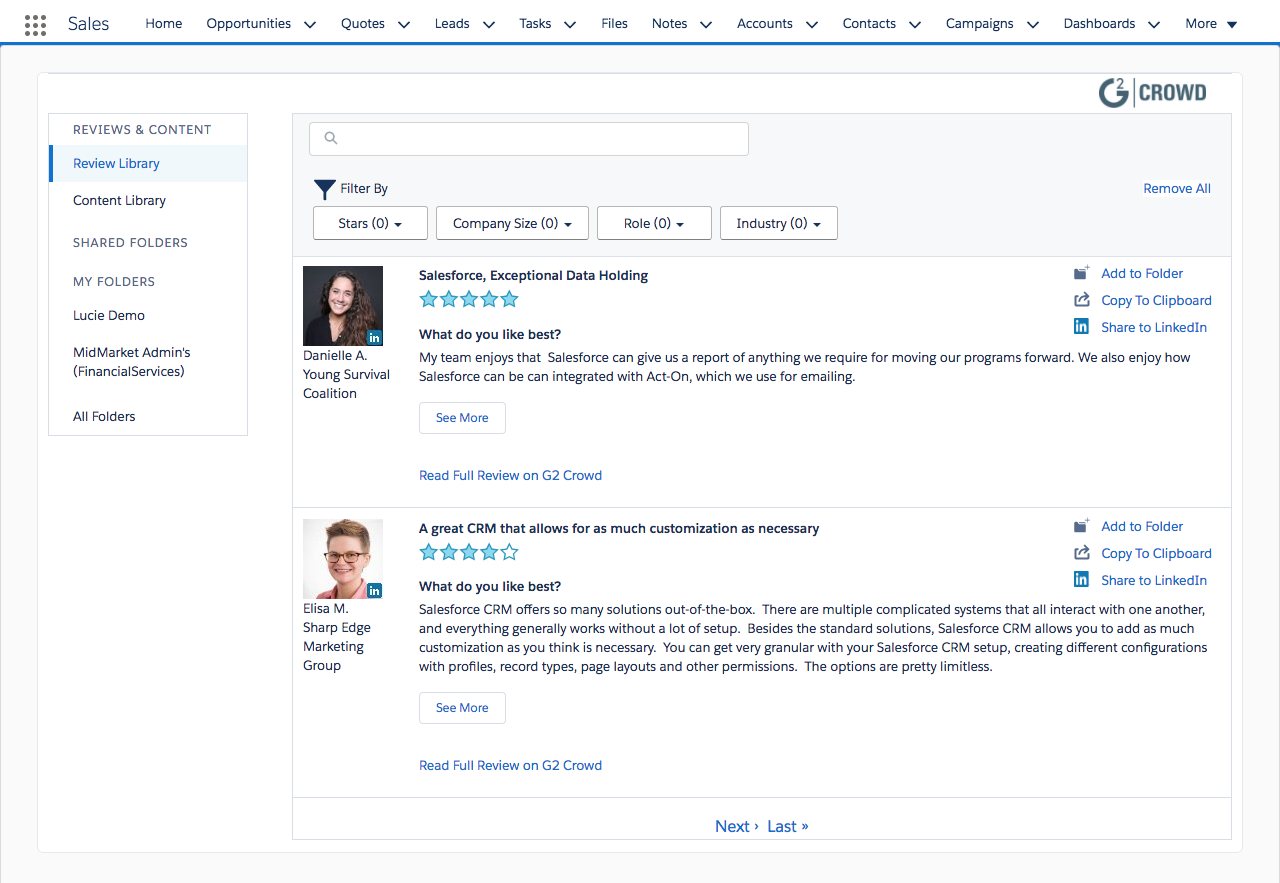Click the G2 Crowd logo
The height and width of the screenshot is (883, 1280).
pyautogui.click(x=1152, y=93)
